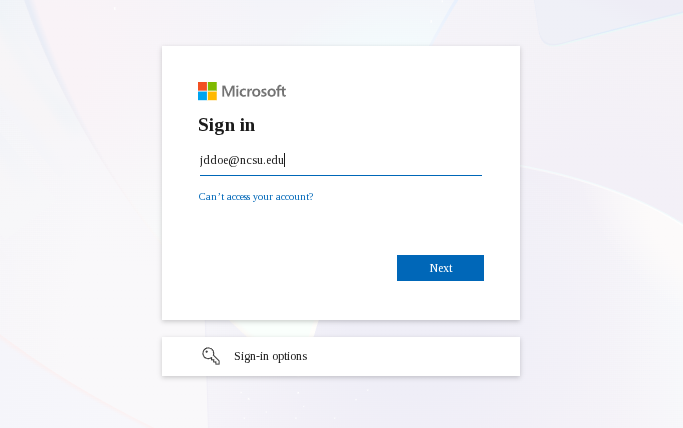This screenshot has width=683, height=428.
Task: Follow the "Can't access your account?" link
Action: coord(256,197)
